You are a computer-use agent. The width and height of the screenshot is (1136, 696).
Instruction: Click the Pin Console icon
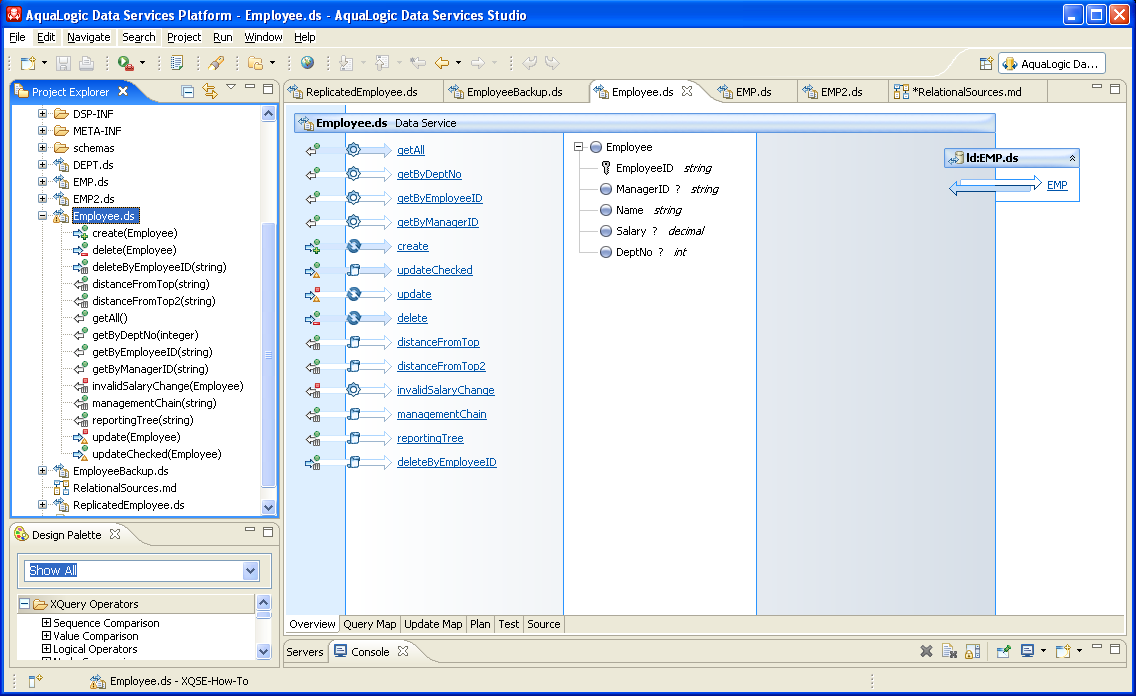tap(1003, 651)
